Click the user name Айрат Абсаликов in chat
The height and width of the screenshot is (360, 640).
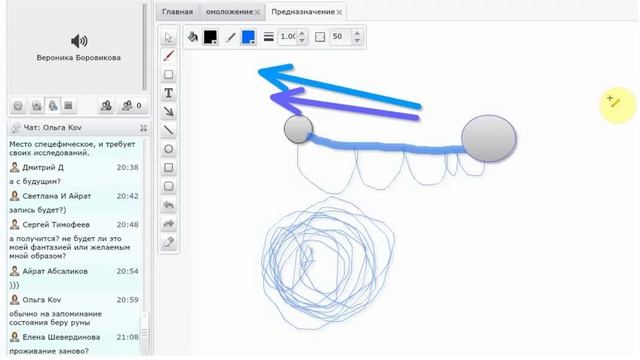pos(55,271)
